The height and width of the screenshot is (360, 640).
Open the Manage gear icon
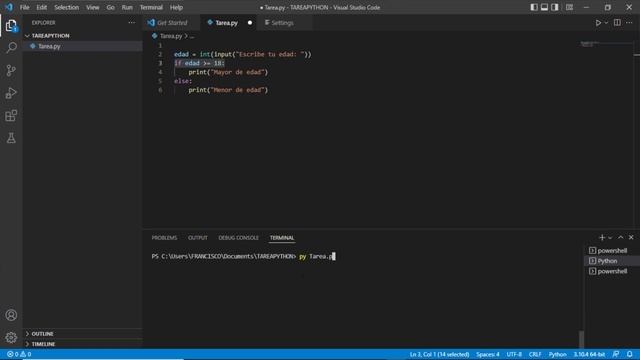[11, 338]
